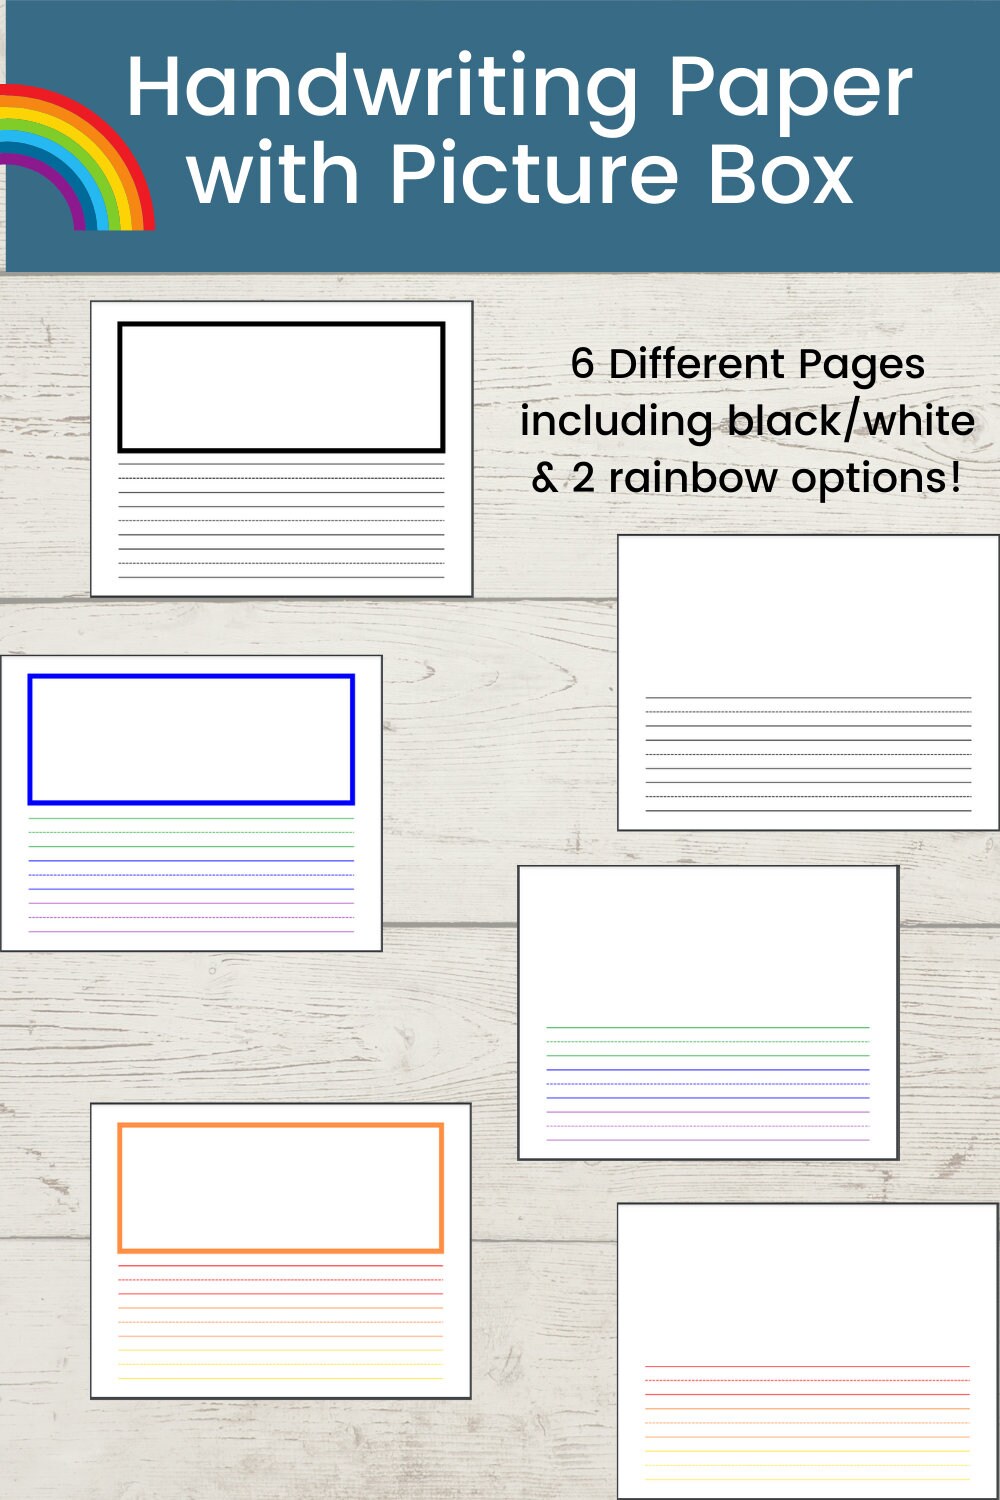Select the orange picture box paper preview
This screenshot has width=1000, height=1500.
282,1245
